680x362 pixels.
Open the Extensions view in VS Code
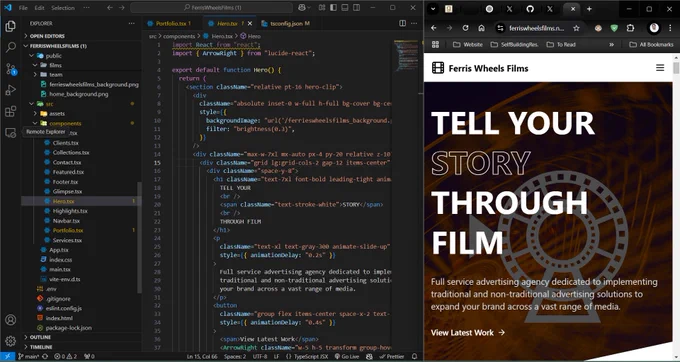click(10, 111)
